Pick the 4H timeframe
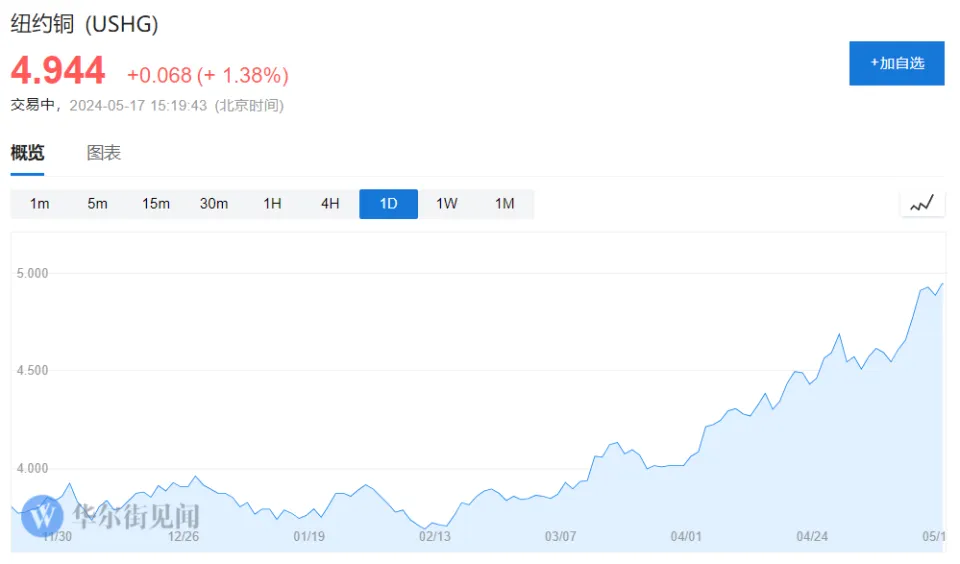960x564 pixels. (330, 204)
